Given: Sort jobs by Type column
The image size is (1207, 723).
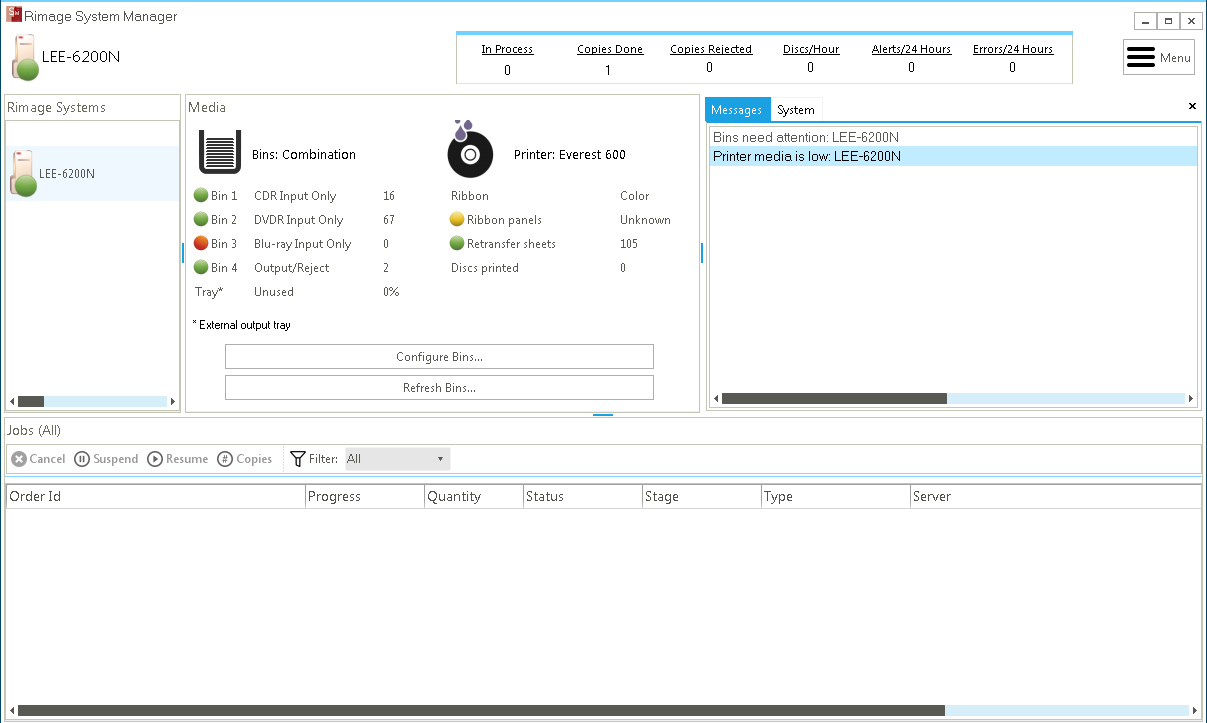Looking at the screenshot, I should coord(835,496).
